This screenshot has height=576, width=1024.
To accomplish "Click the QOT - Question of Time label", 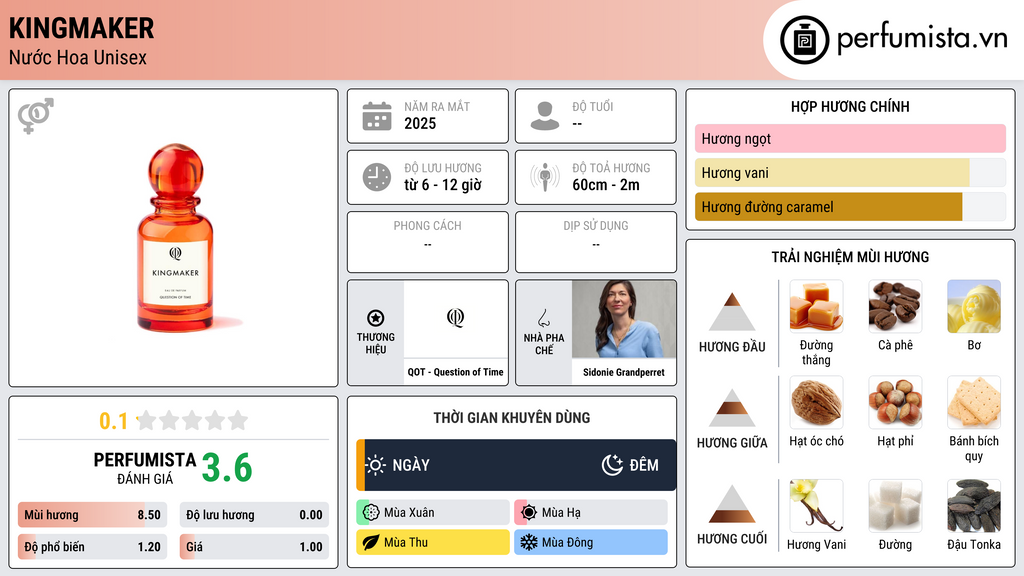I will [455, 372].
